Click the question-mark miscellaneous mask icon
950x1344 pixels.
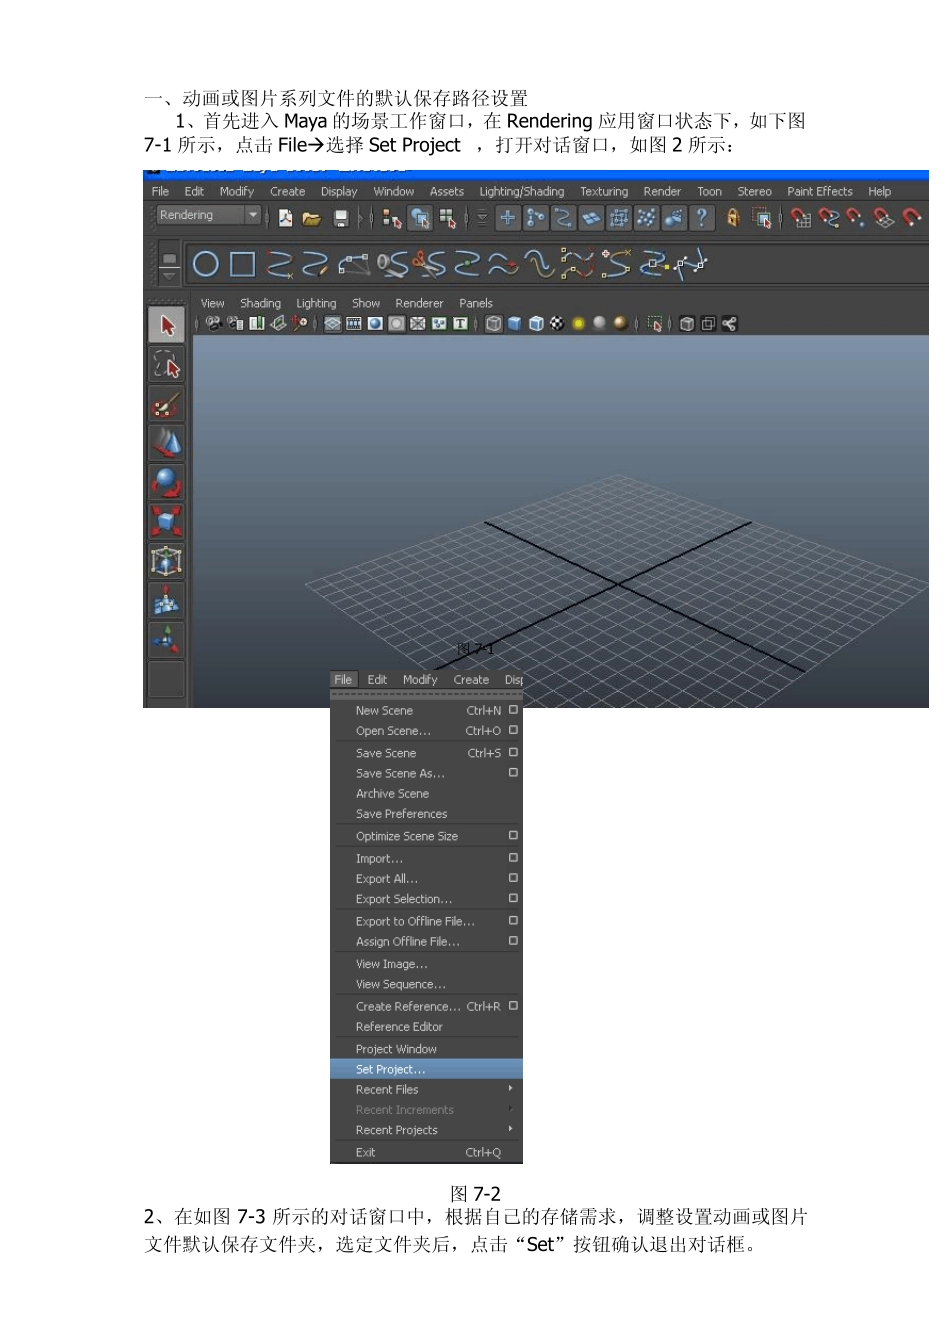702,218
